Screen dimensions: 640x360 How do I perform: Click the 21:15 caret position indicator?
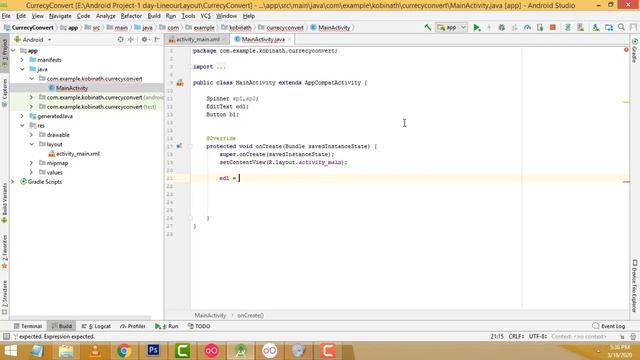(x=497, y=336)
